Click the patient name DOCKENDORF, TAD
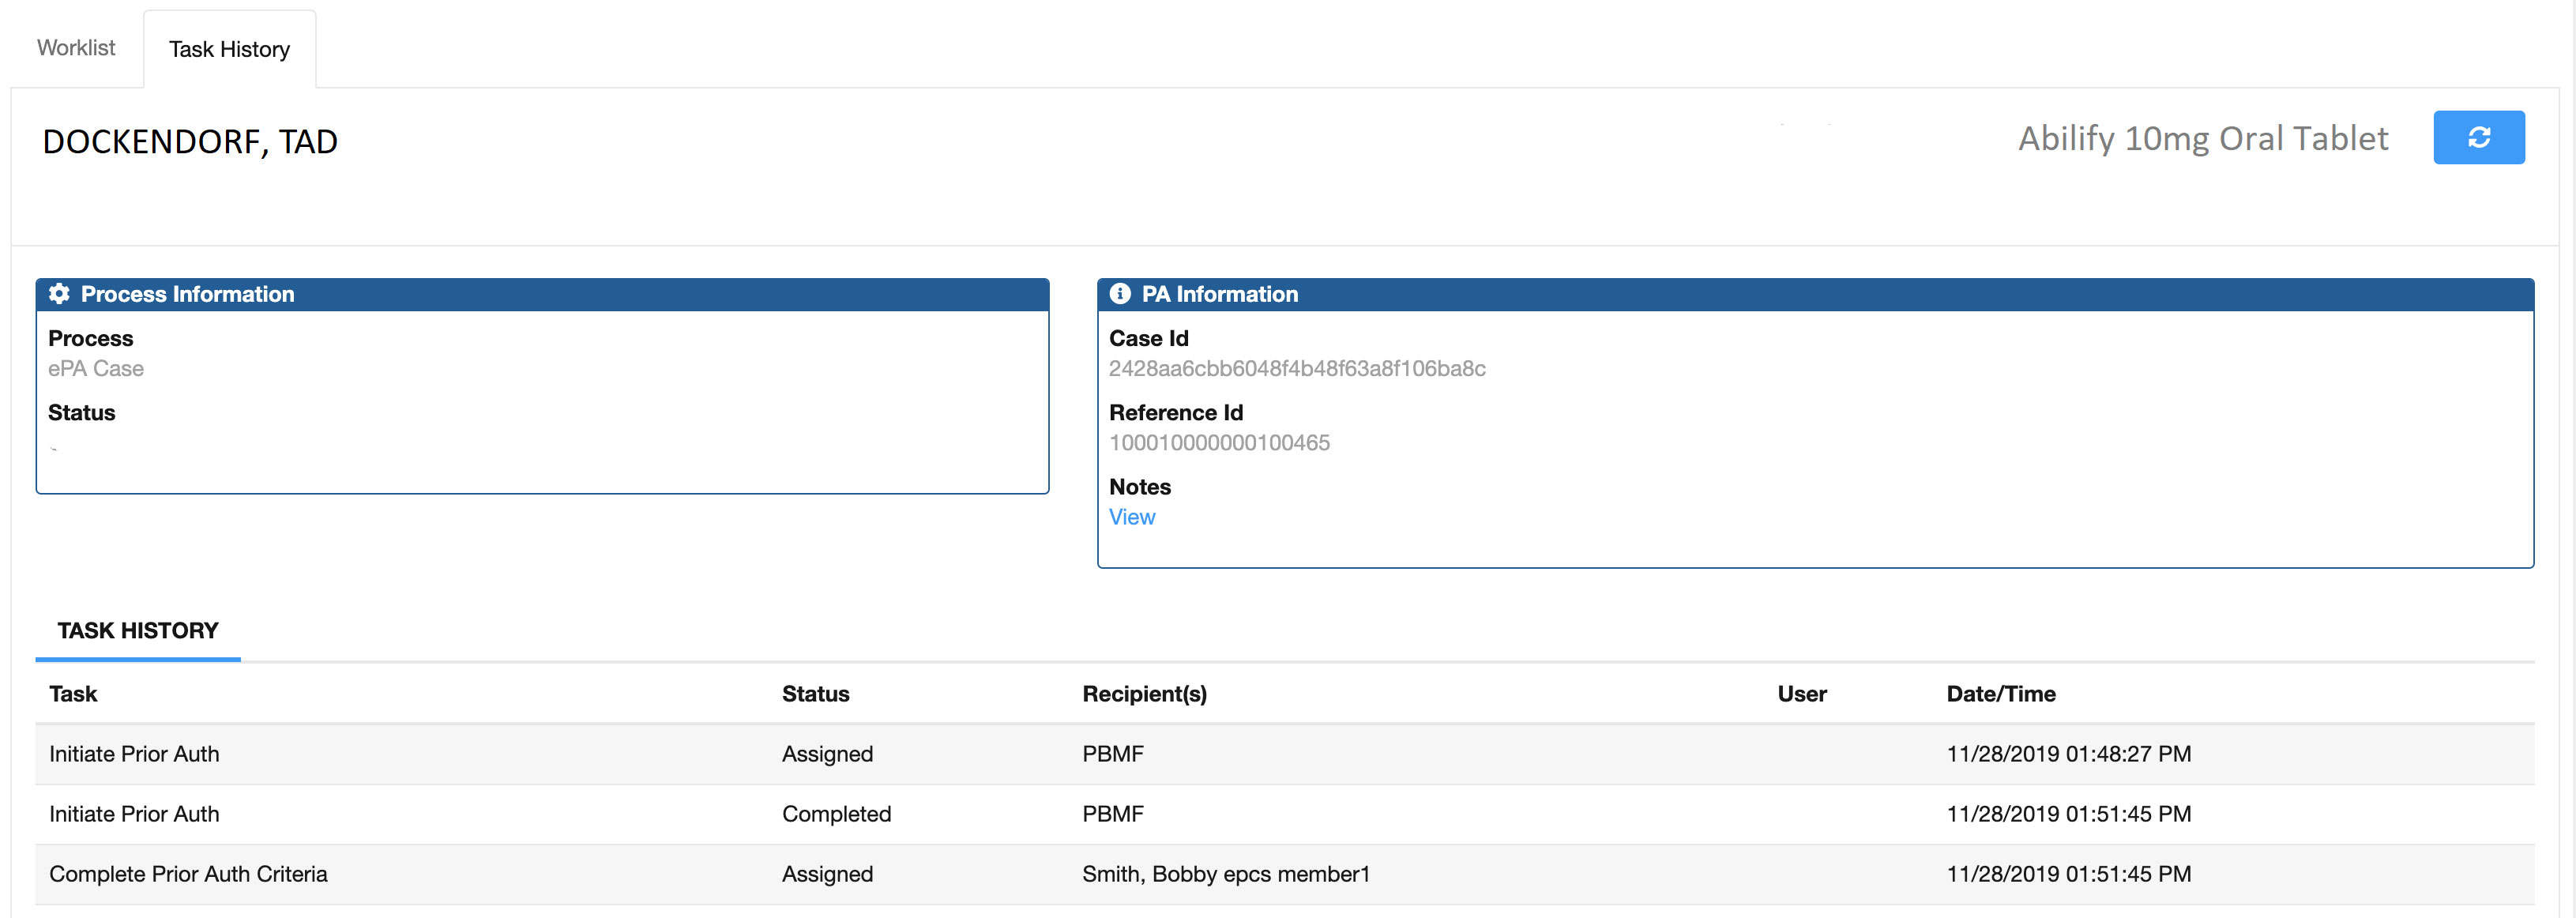 click(x=190, y=141)
